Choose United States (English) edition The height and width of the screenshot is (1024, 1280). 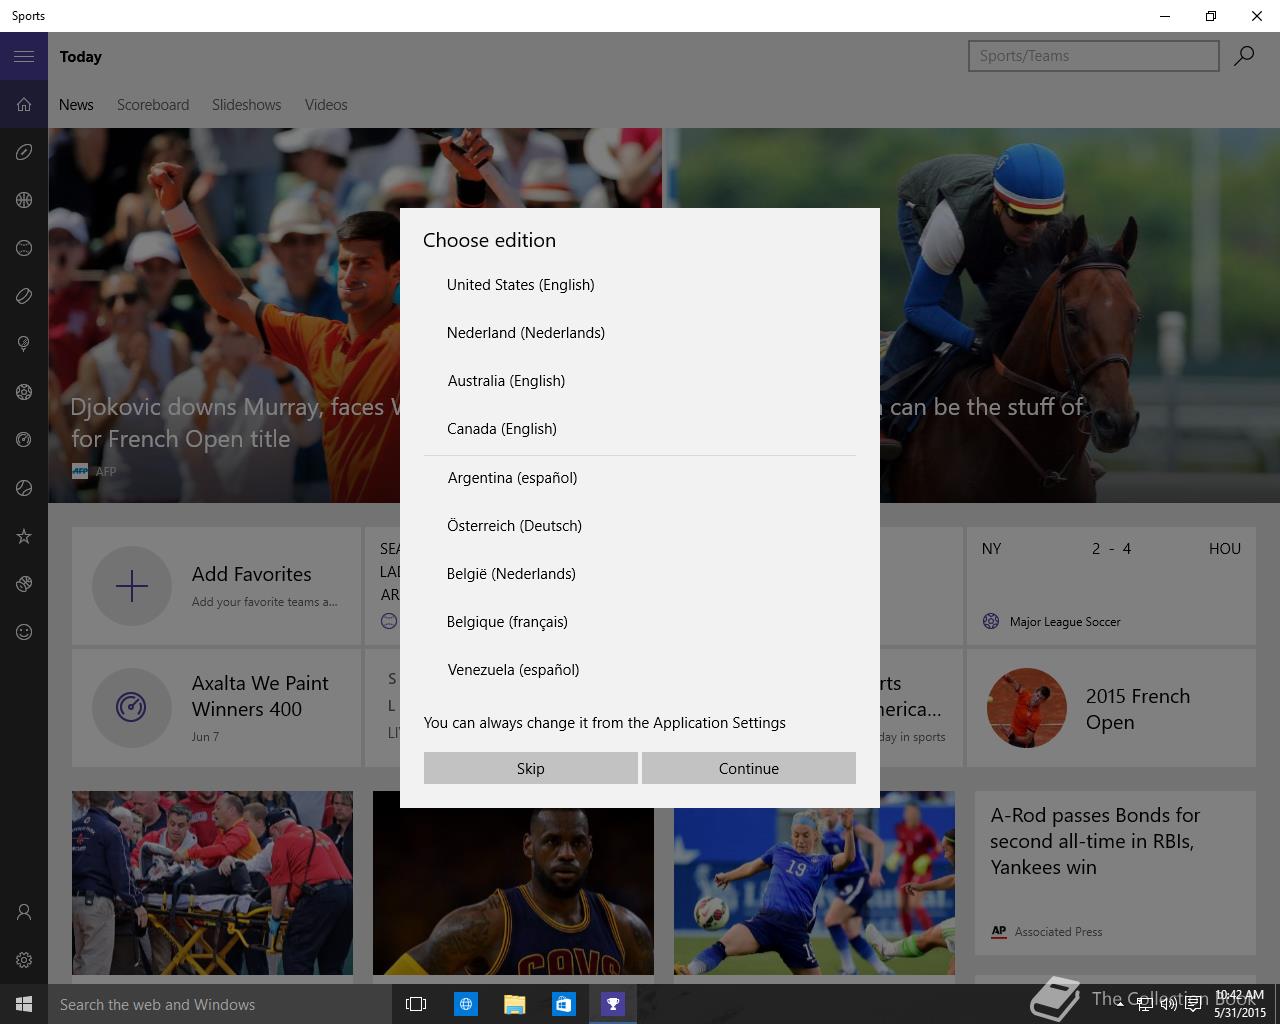coord(640,285)
